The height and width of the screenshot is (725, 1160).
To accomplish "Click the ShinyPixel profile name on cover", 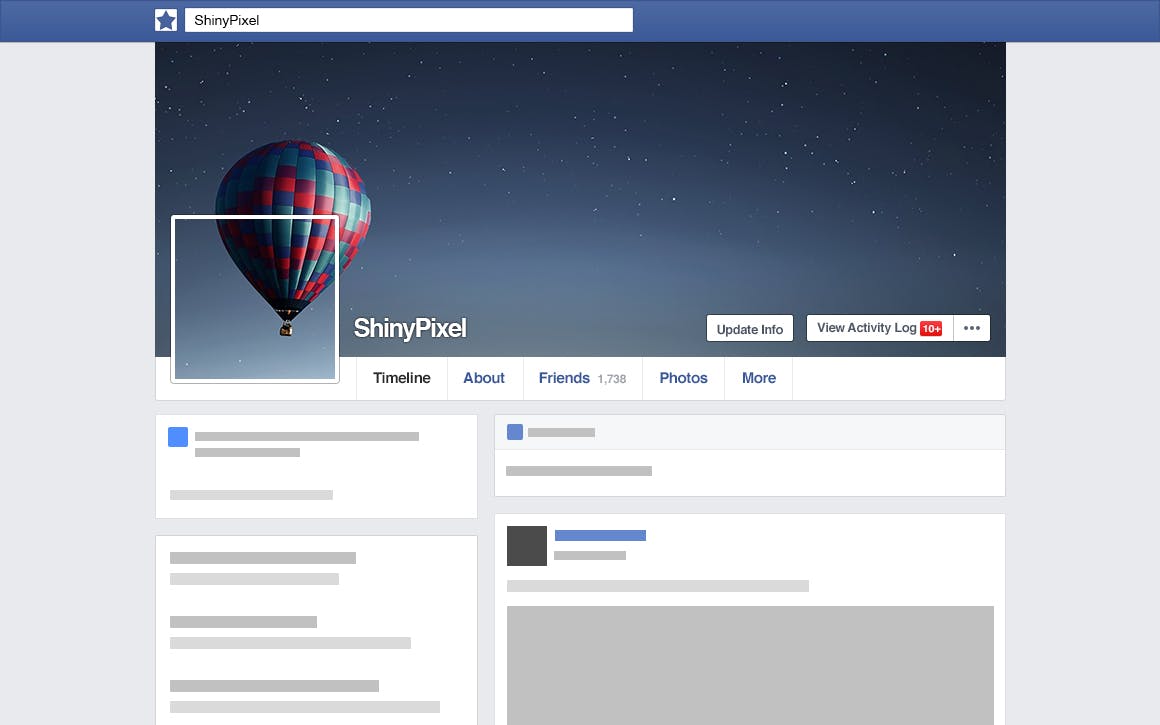I will click(410, 328).
